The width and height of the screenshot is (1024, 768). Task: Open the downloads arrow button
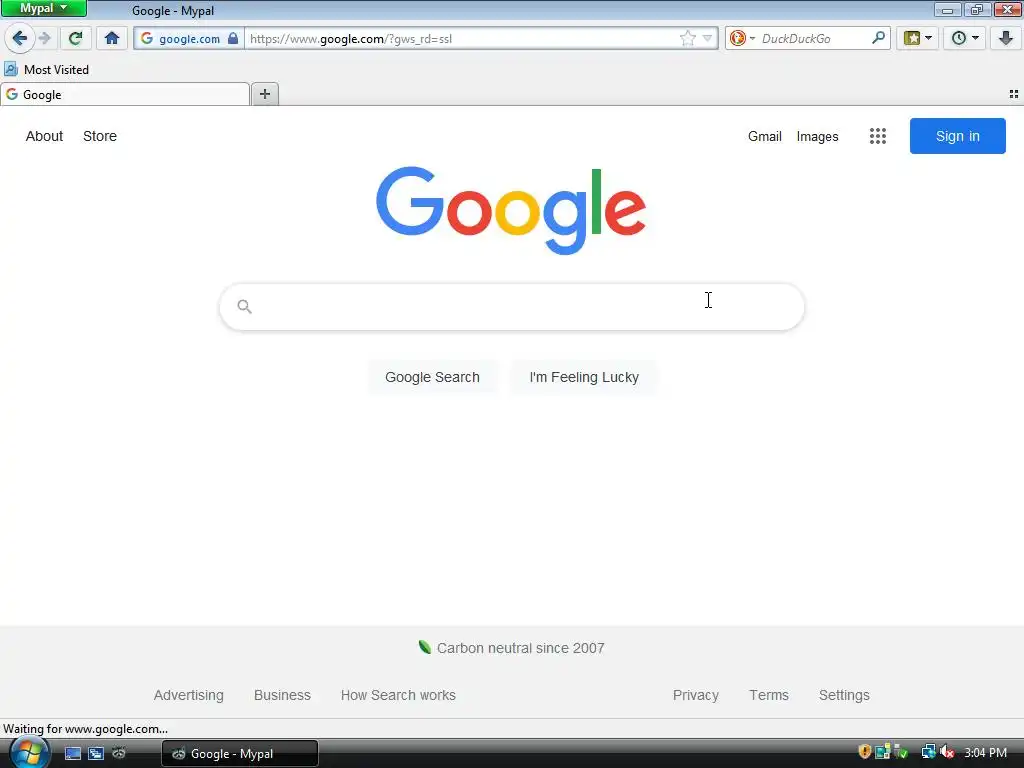(x=1006, y=39)
